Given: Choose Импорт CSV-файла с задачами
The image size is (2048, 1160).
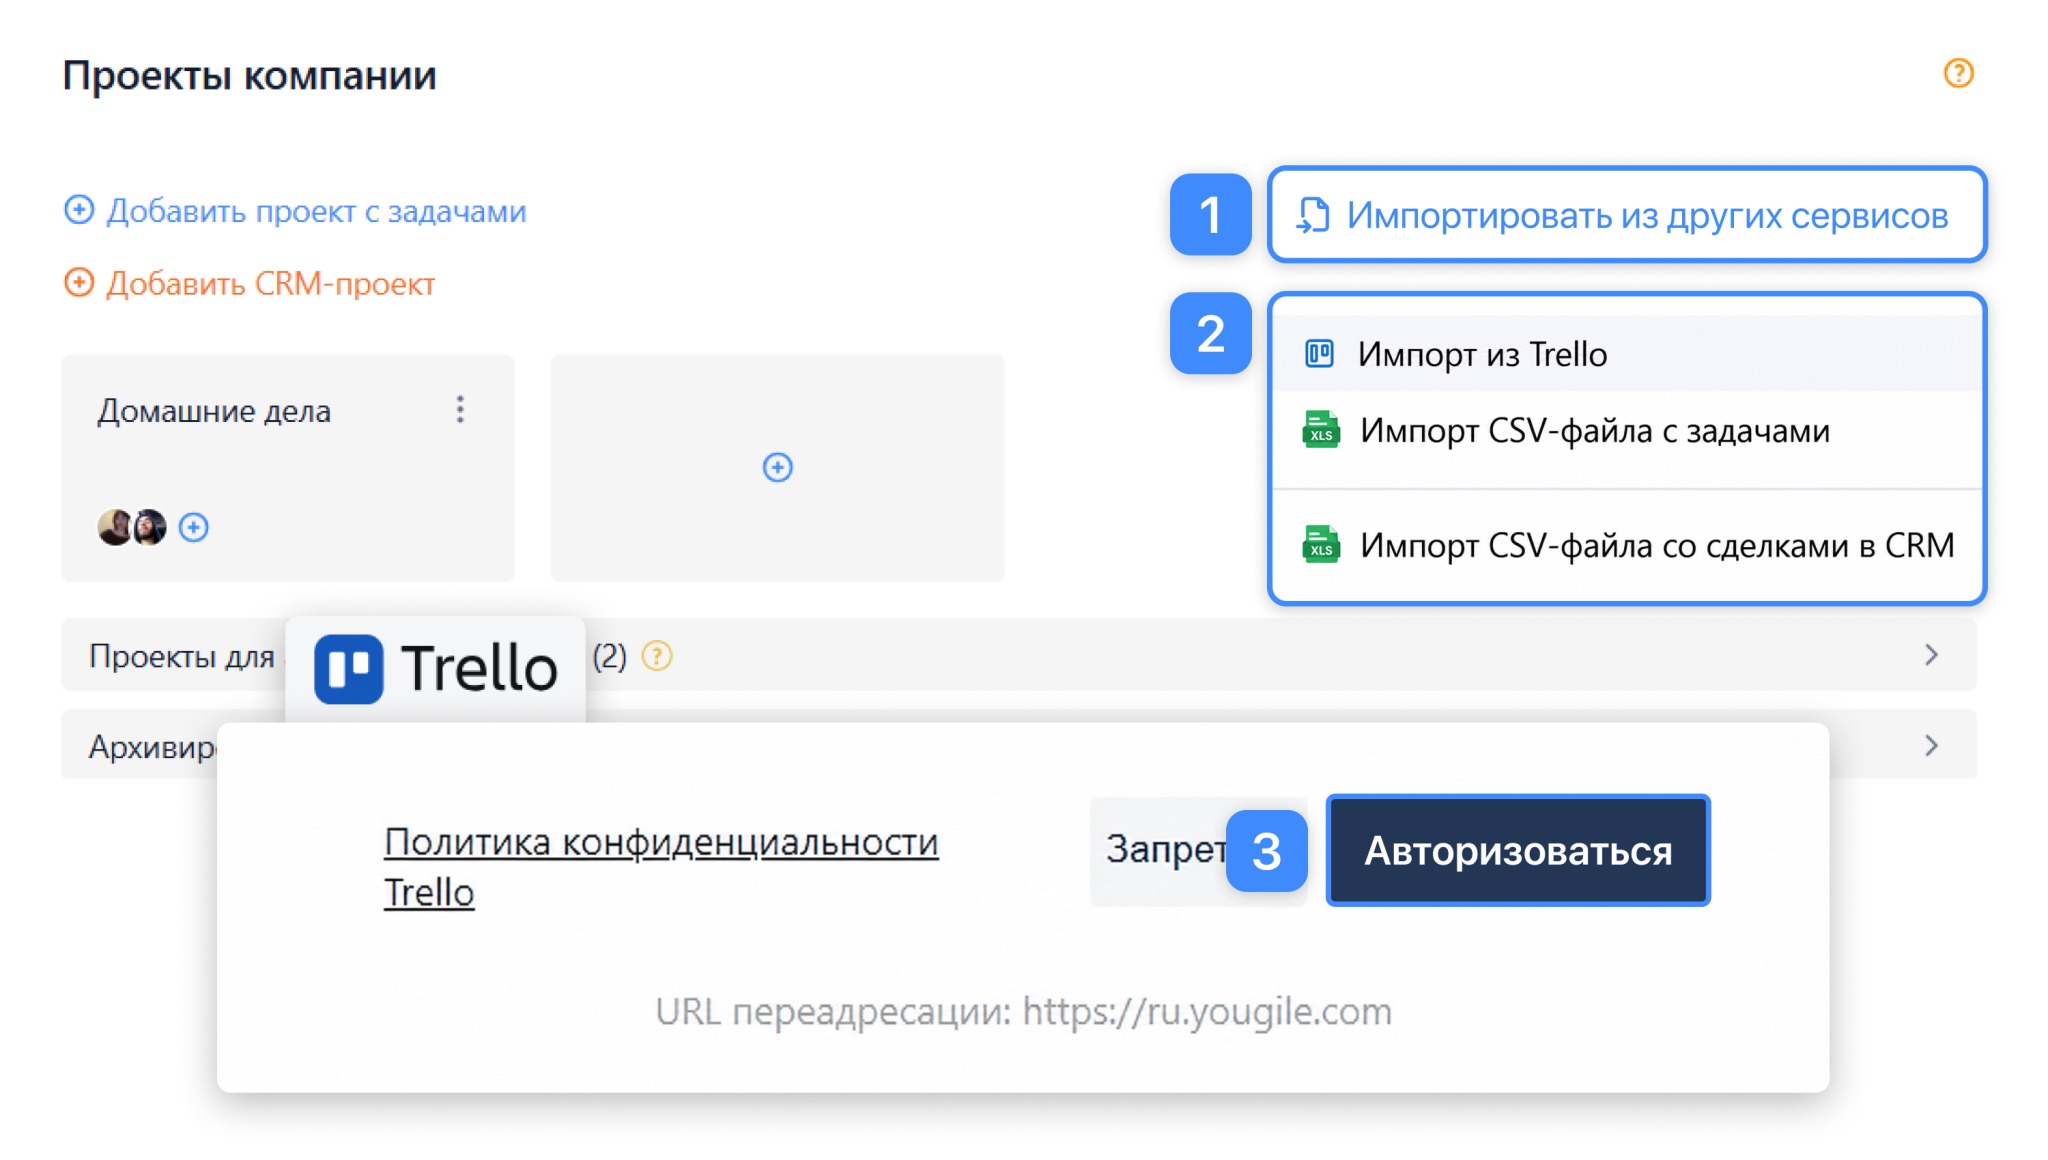Looking at the screenshot, I should click(1626, 431).
